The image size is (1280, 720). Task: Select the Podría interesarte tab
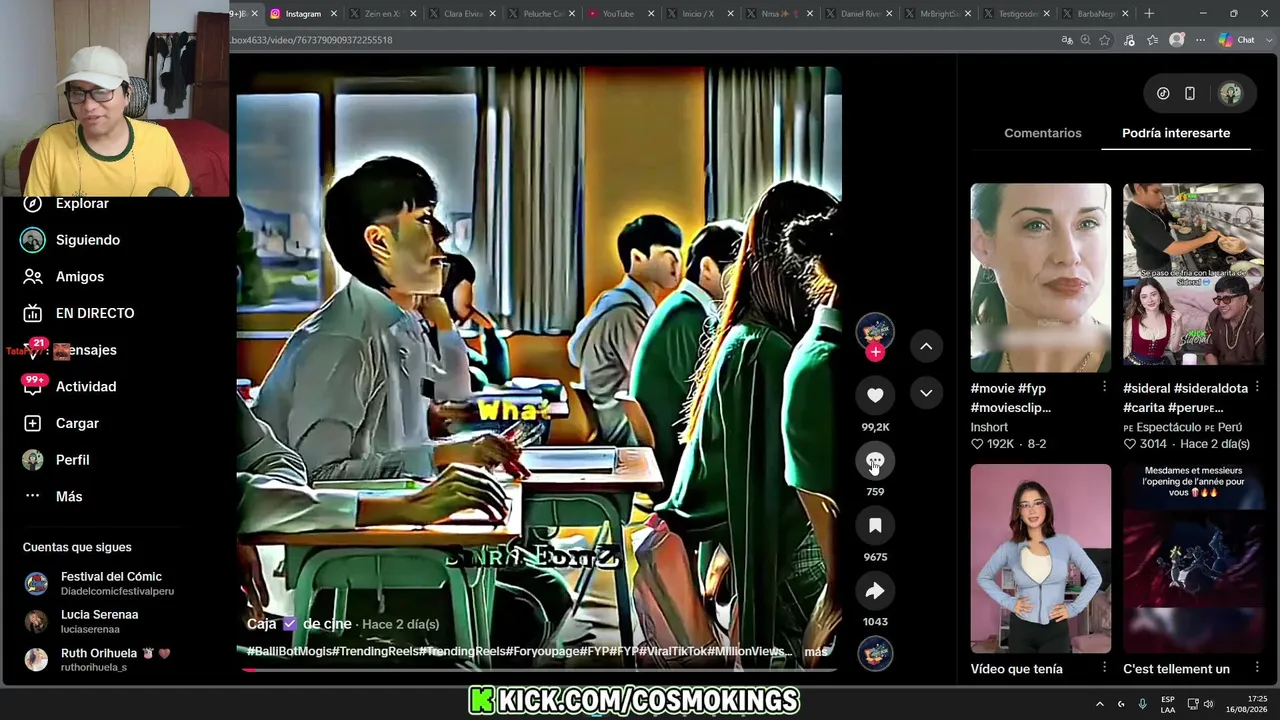(1176, 133)
